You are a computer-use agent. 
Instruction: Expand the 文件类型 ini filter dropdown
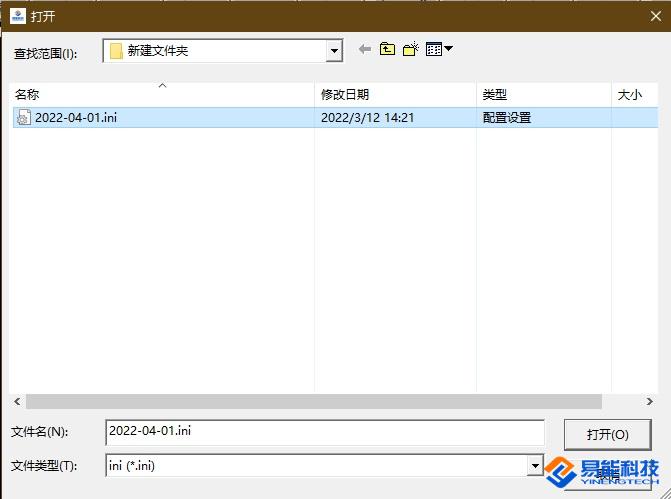535,465
